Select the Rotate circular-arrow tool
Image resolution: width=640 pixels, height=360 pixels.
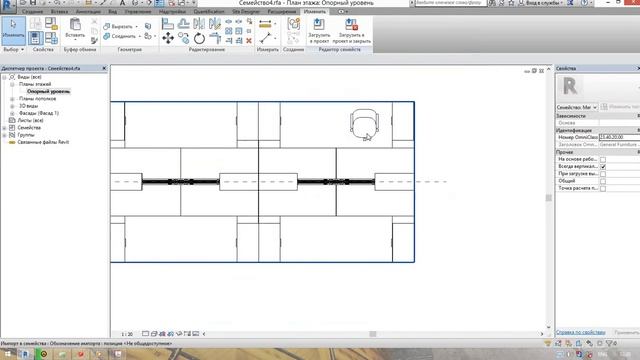point(199,38)
